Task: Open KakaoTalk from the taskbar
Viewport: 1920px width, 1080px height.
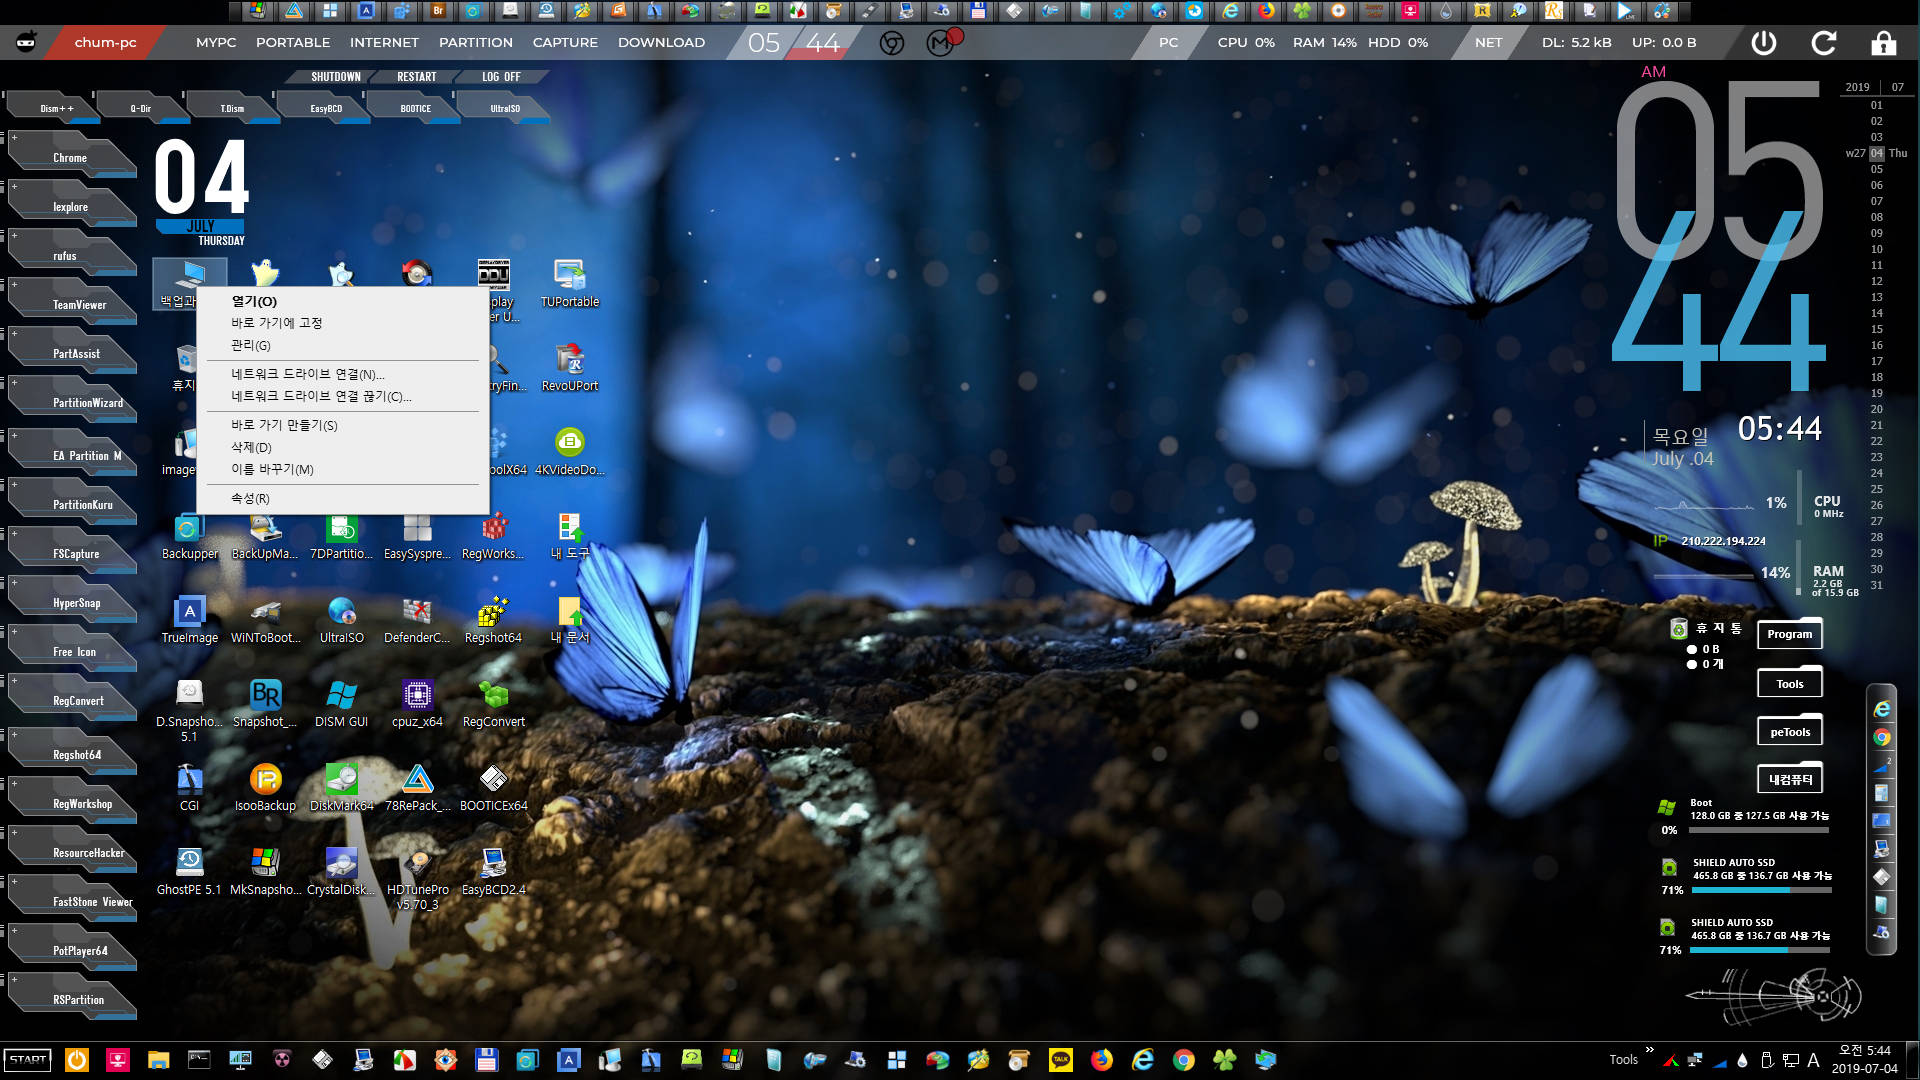Action: 1061,1060
